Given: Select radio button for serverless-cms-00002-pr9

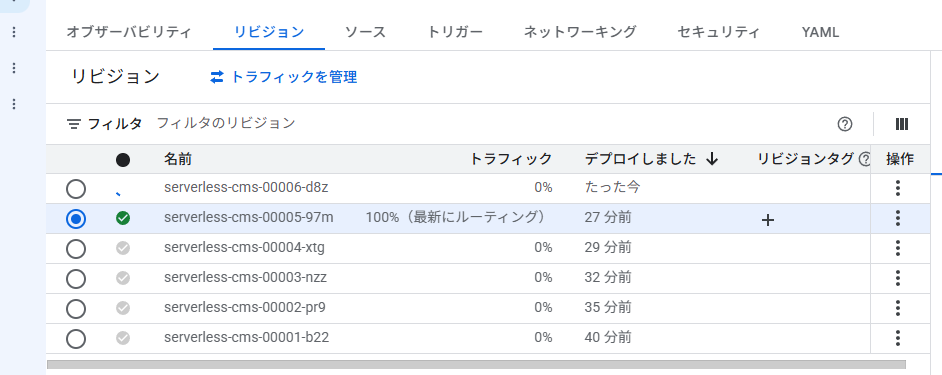Looking at the screenshot, I should (x=76, y=309).
